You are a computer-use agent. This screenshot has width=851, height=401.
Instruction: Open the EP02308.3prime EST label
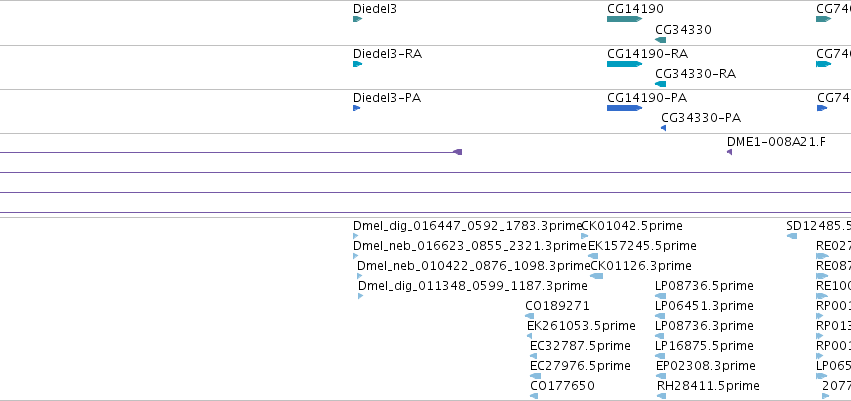706,366
